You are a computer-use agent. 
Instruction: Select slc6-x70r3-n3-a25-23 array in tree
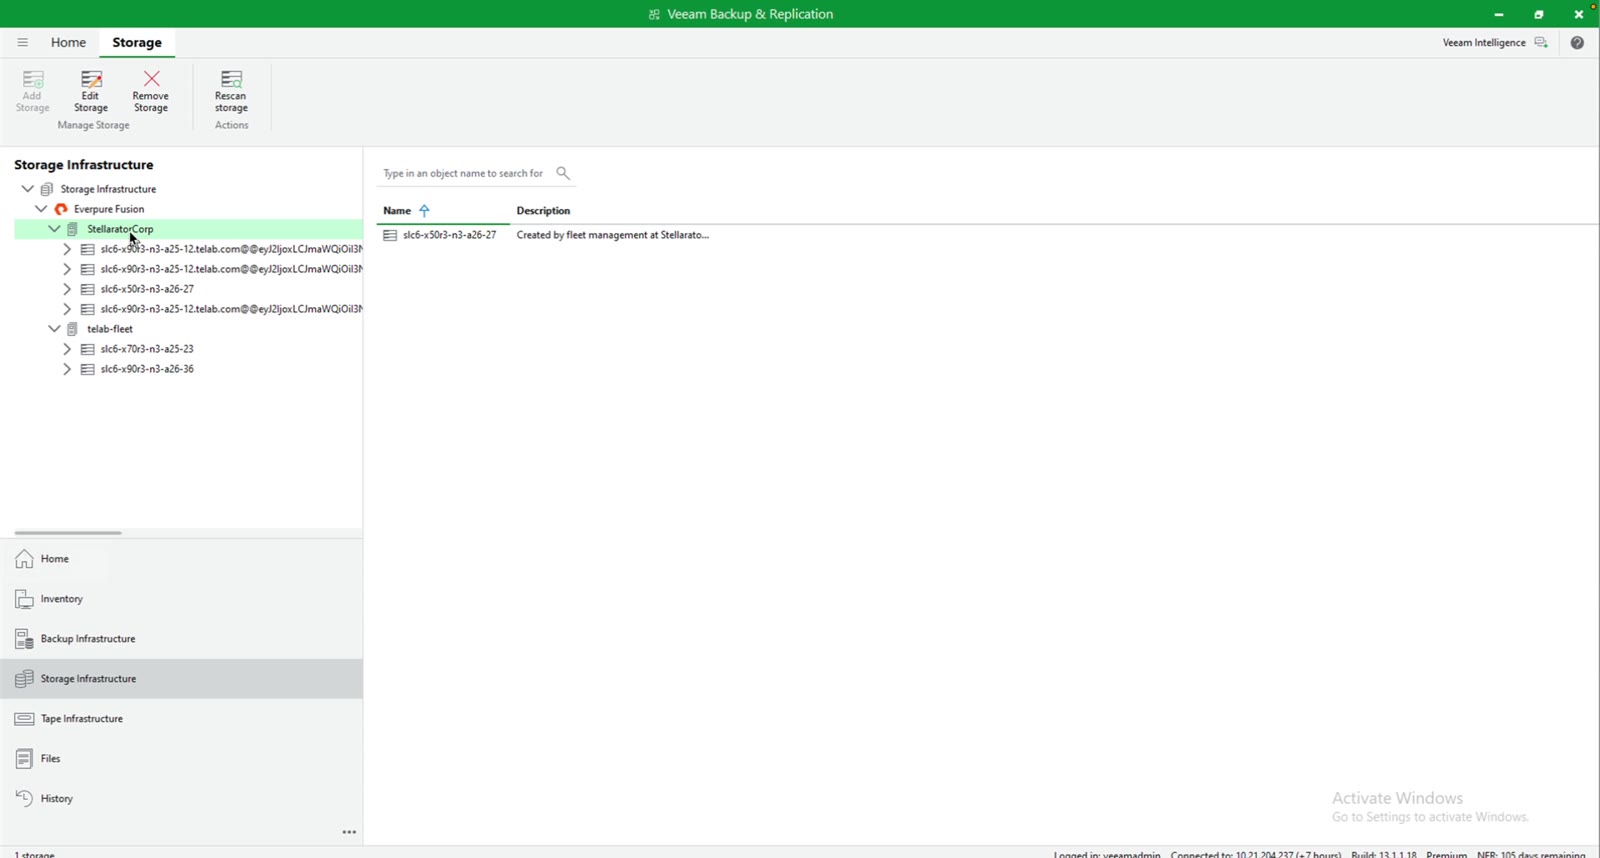click(147, 349)
